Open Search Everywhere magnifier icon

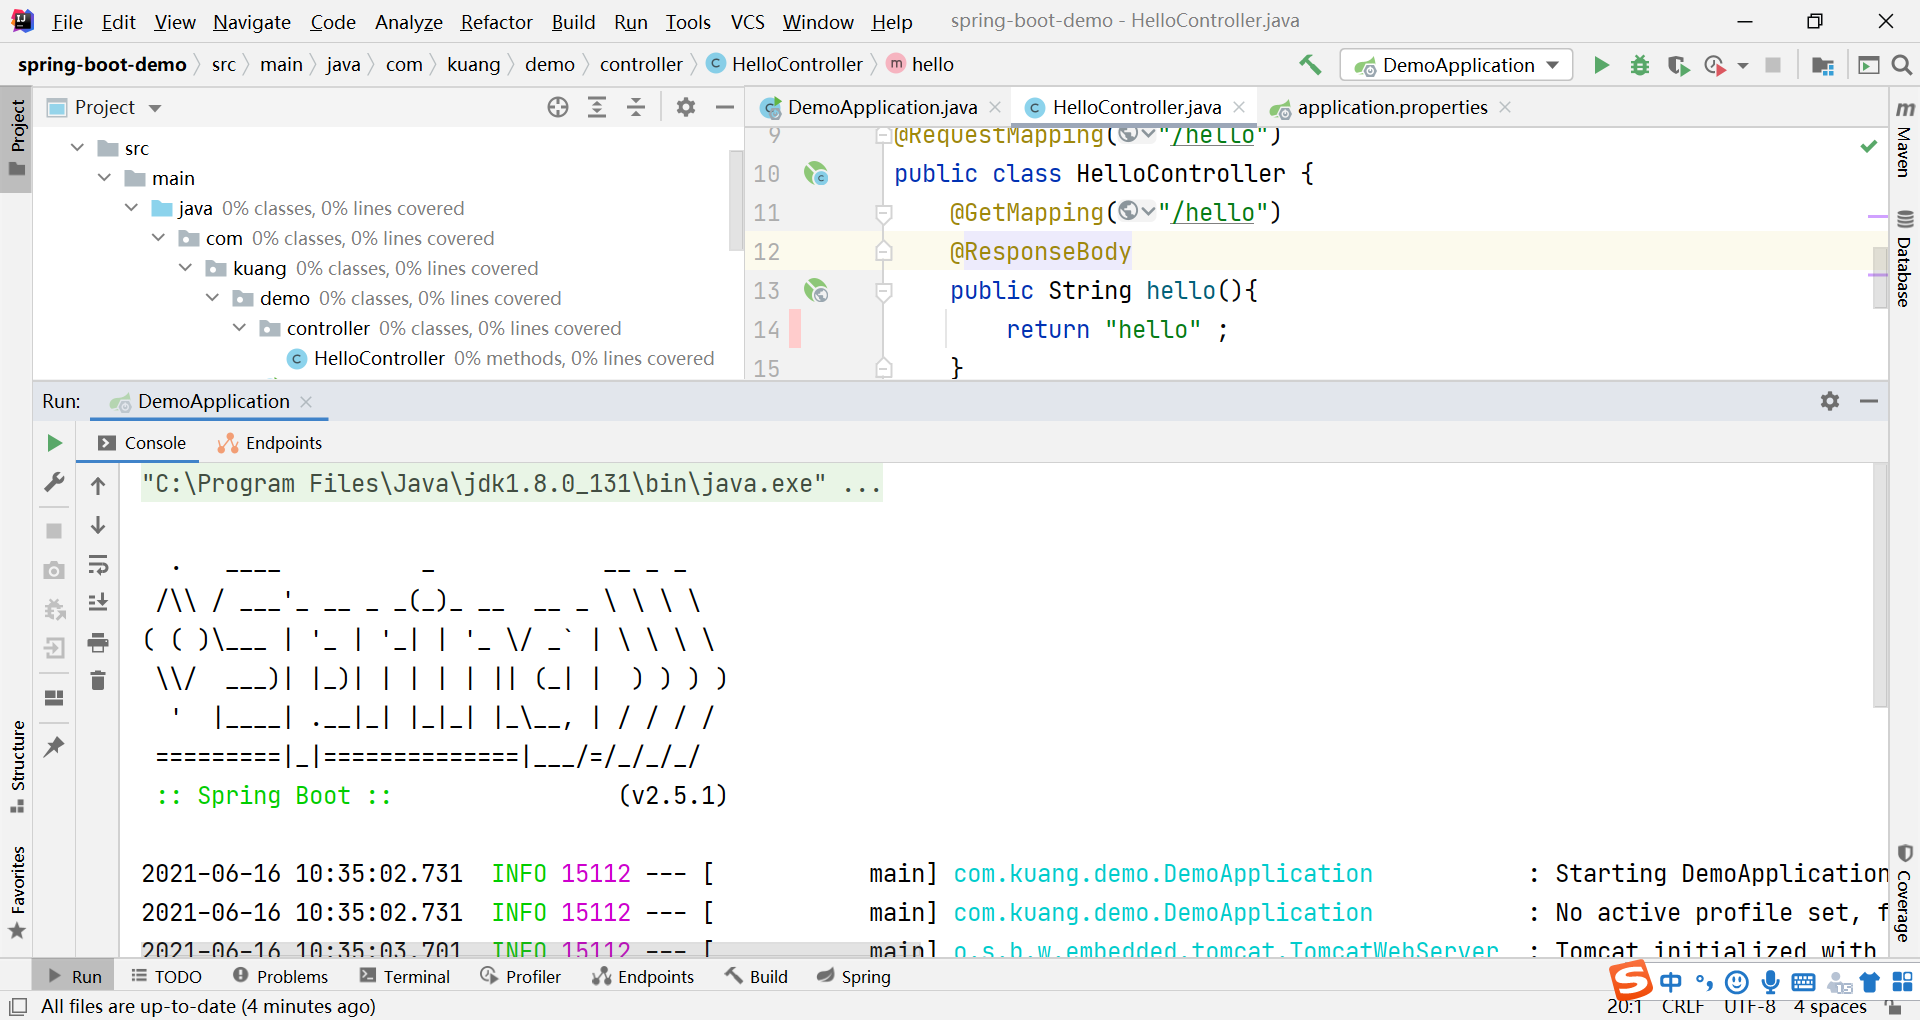click(x=1902, y=65)
